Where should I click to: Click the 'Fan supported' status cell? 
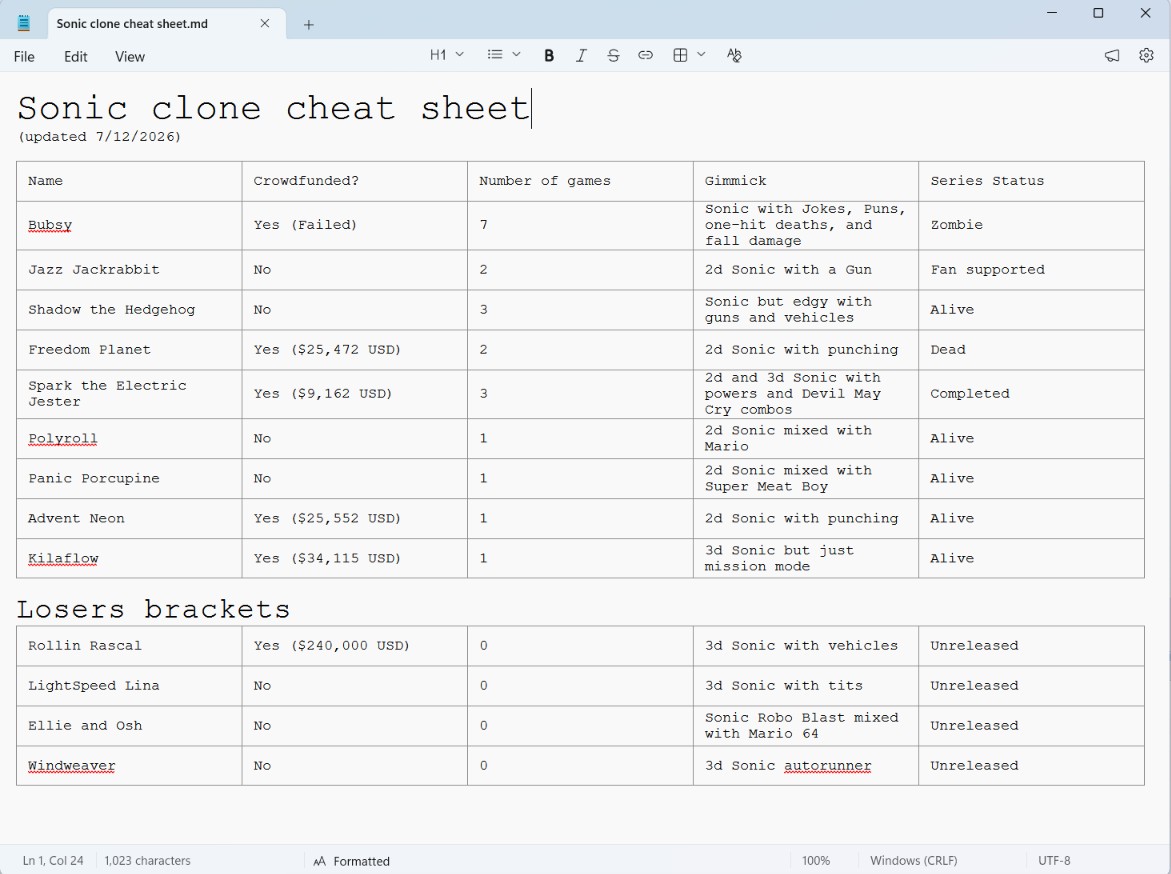point(1031,270)
